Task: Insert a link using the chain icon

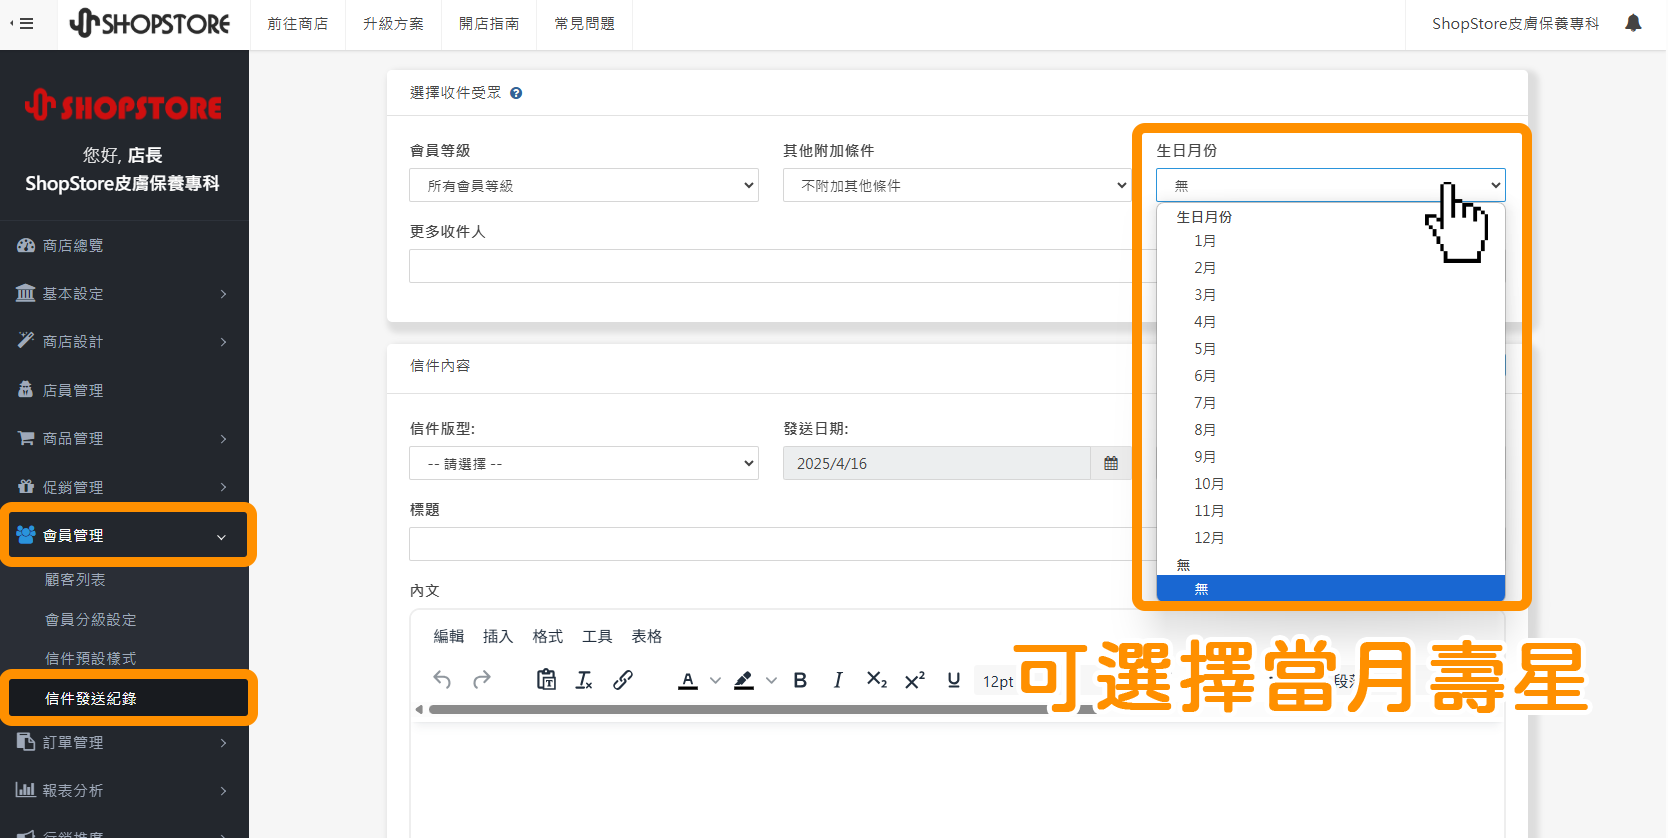Action: [623, 680]
